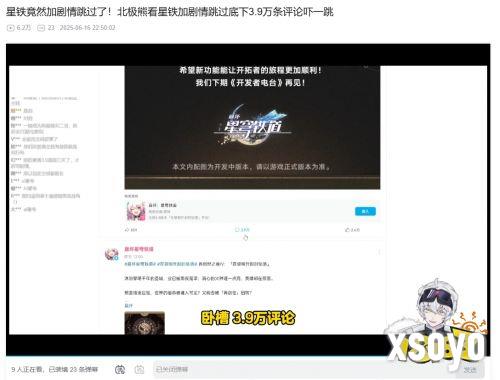The image size is (500, 380).
Task: Click the video title heading text
Action: click(x=170, y=12)
